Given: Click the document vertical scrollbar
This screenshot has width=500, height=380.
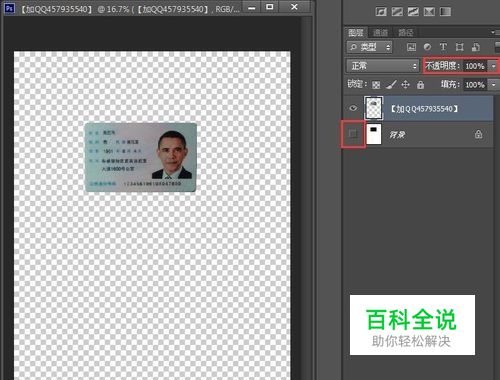Looking at the screenshot, I should 306,198.
